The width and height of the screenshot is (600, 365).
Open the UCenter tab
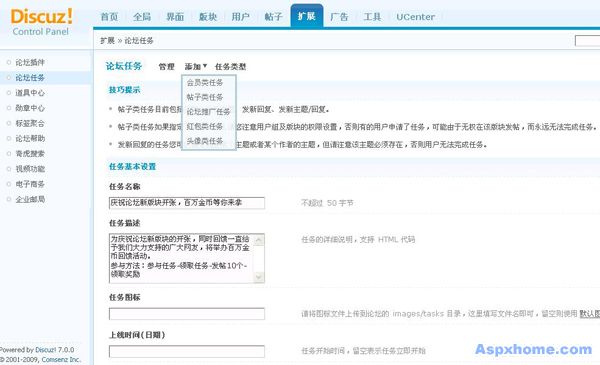coord(415,17)
